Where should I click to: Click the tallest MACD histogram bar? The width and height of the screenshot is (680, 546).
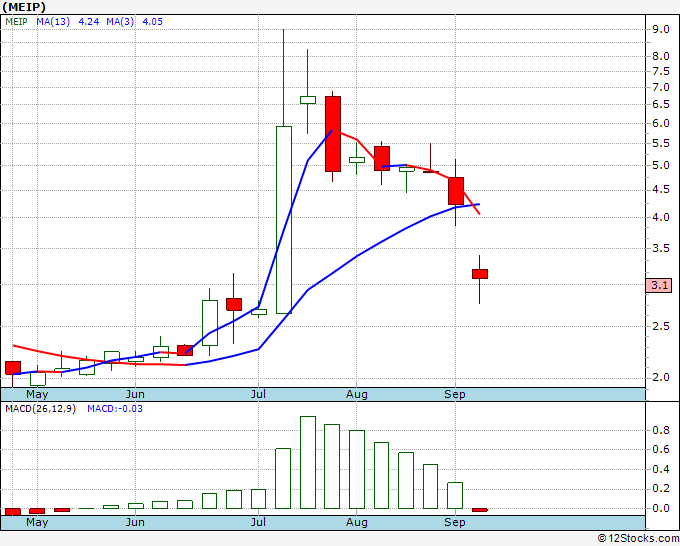(x=308, y=462)
